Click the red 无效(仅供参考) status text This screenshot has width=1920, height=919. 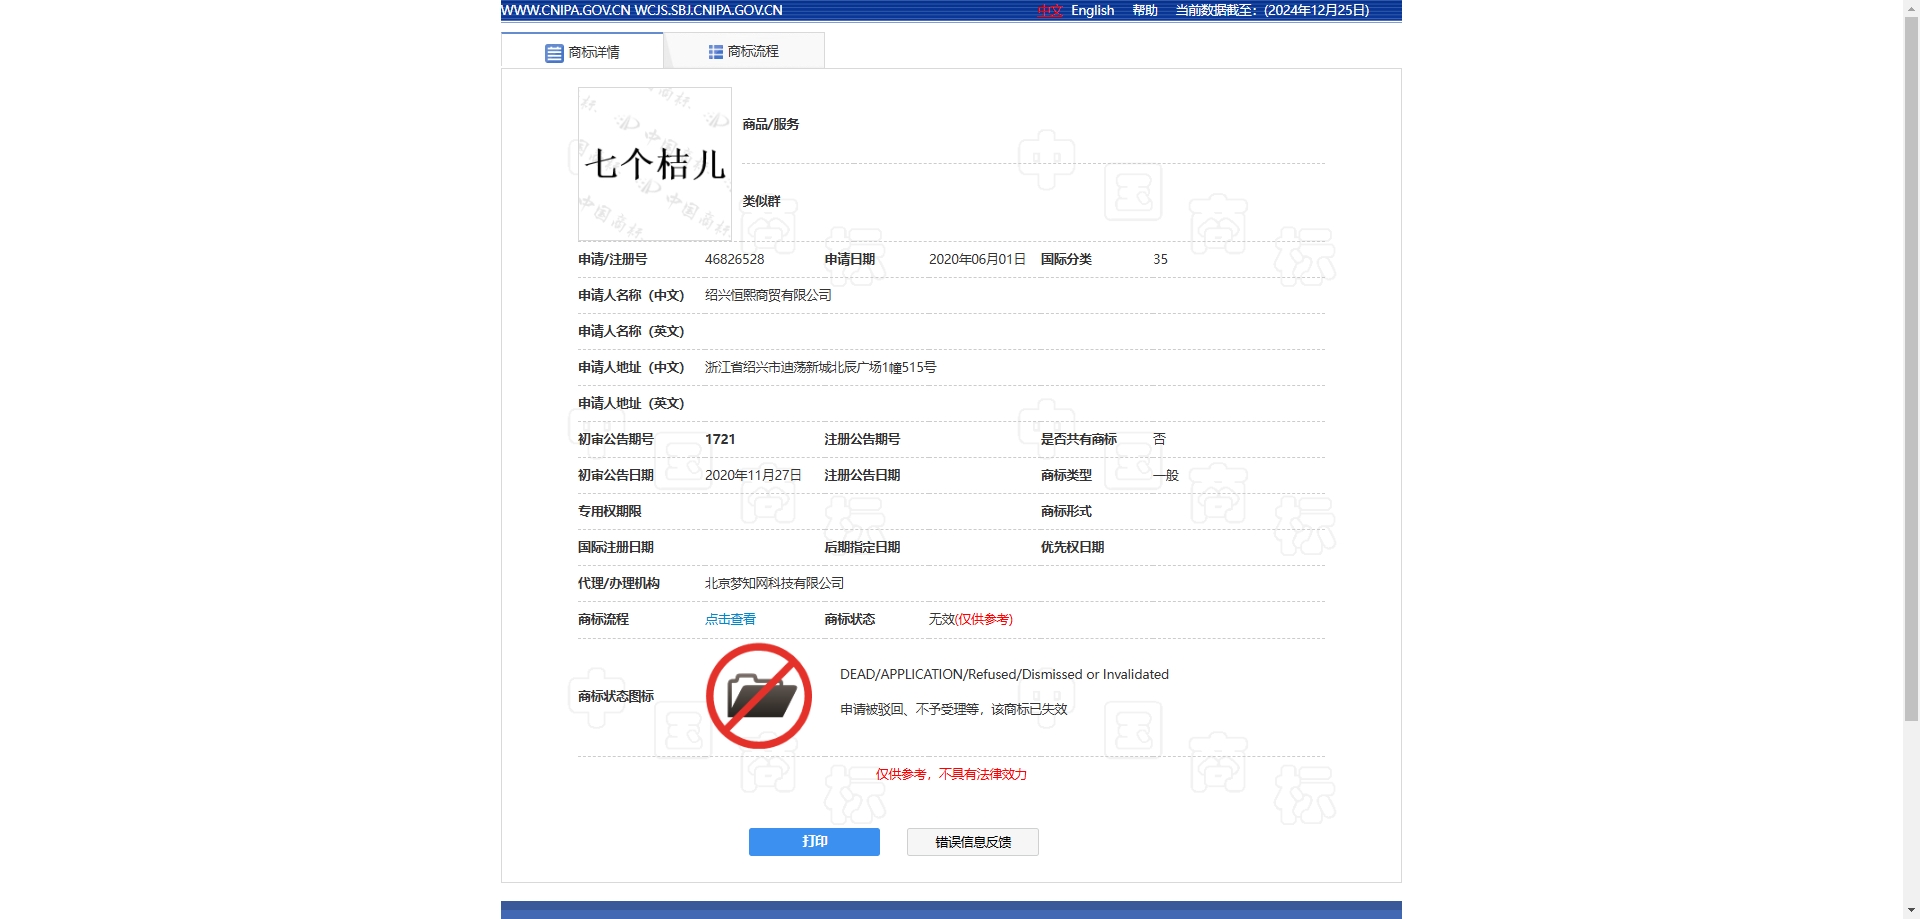(x=969, y=619)
